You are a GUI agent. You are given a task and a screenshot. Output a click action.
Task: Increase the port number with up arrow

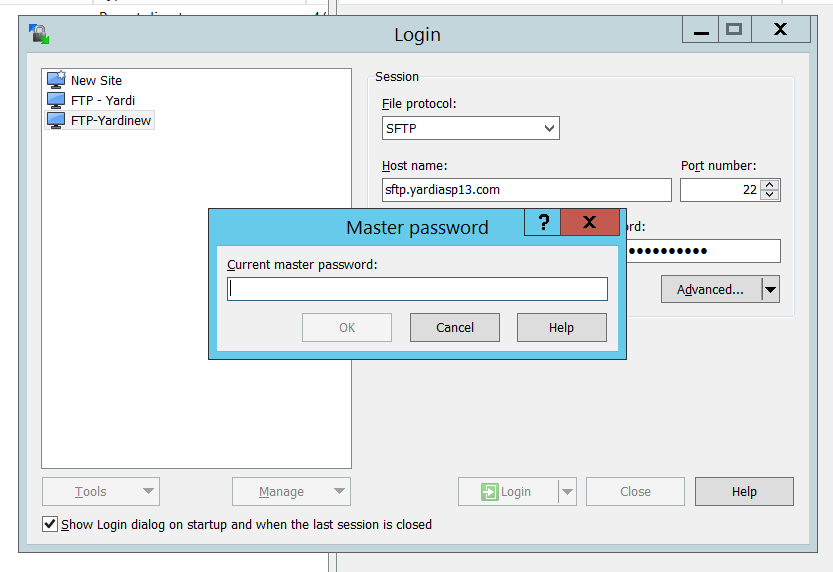769,185
